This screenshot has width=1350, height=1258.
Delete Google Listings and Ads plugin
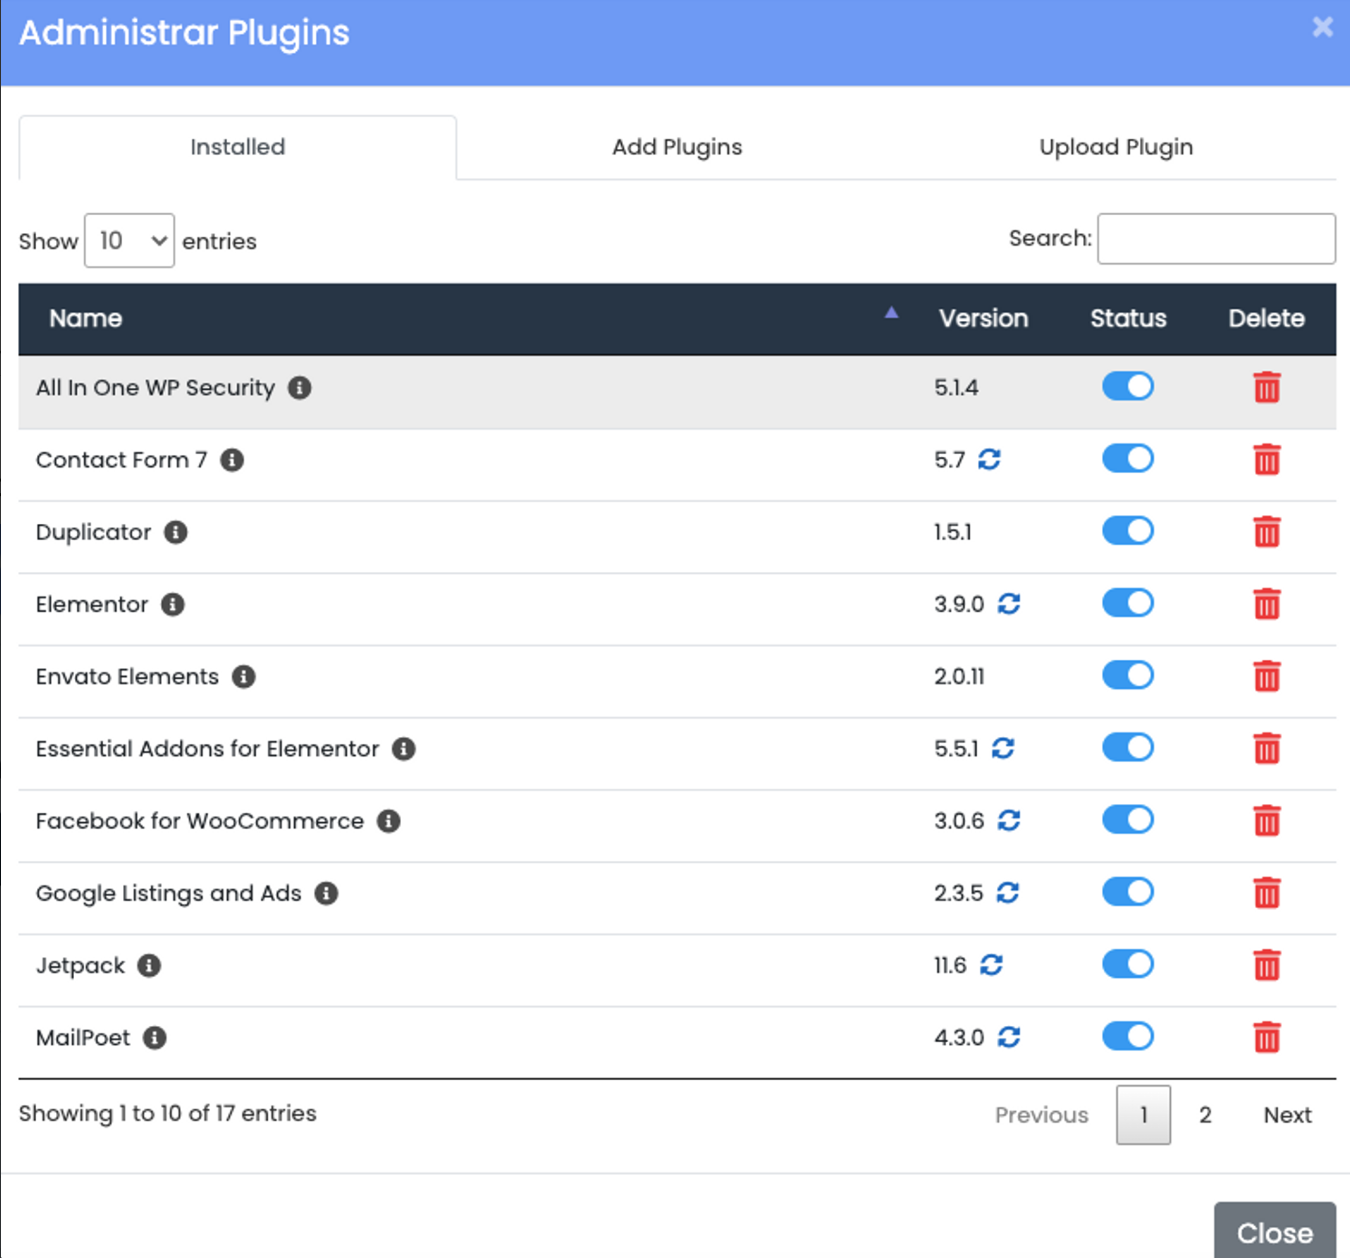click(1267, 893)
